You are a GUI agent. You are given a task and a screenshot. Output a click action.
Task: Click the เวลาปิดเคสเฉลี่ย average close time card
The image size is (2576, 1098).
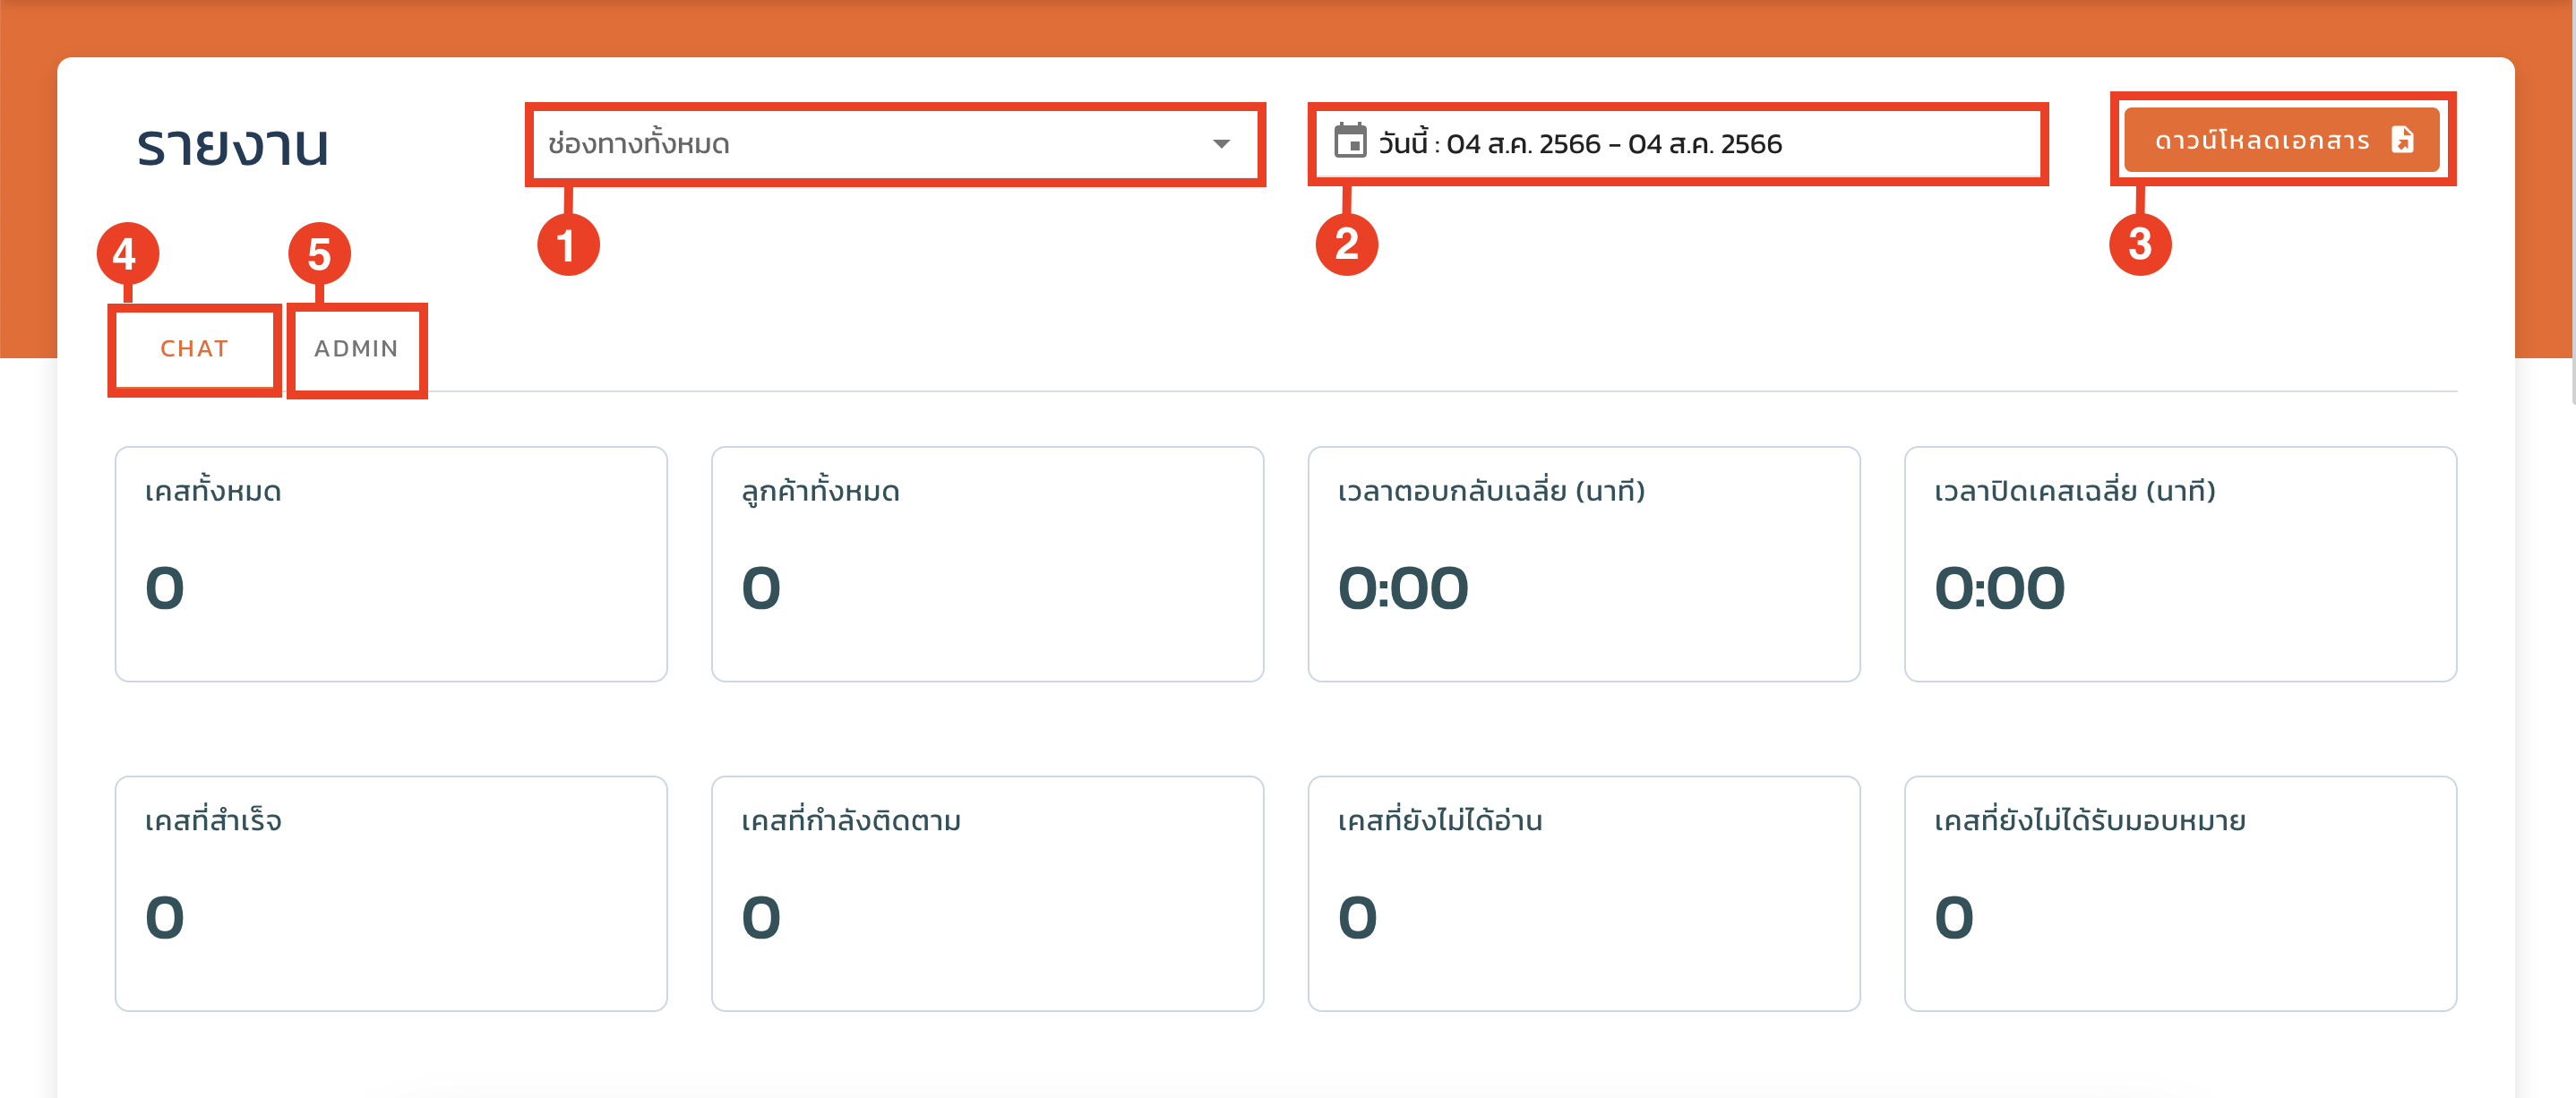click(2179, 564)
